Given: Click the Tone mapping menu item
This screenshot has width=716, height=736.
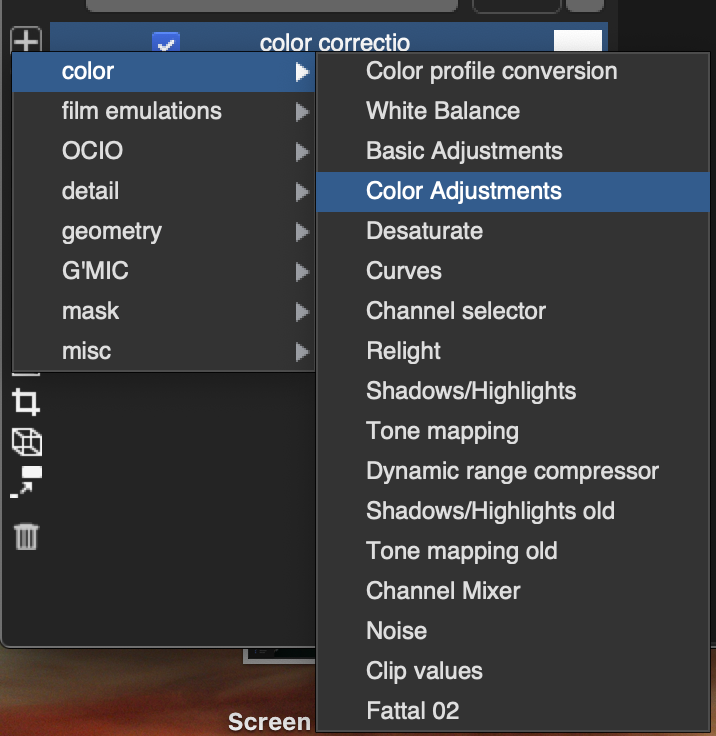Looking at the screenshot, I should (442, 431).
